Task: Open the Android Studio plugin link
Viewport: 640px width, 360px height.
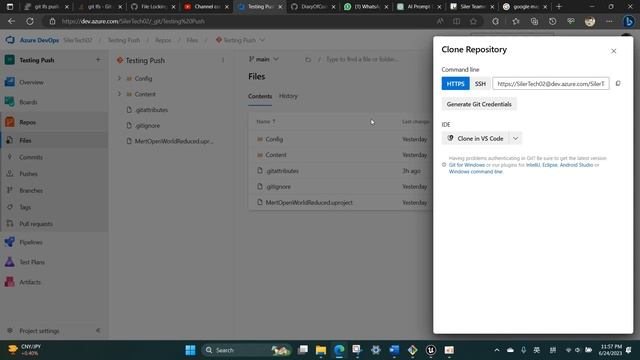Action: click(576, 165)
